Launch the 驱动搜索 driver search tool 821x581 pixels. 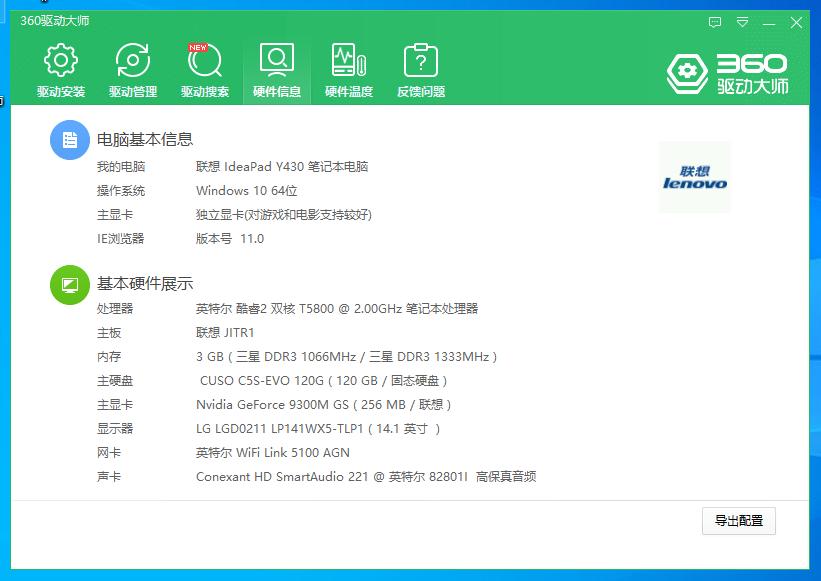[x=205, y=69]
